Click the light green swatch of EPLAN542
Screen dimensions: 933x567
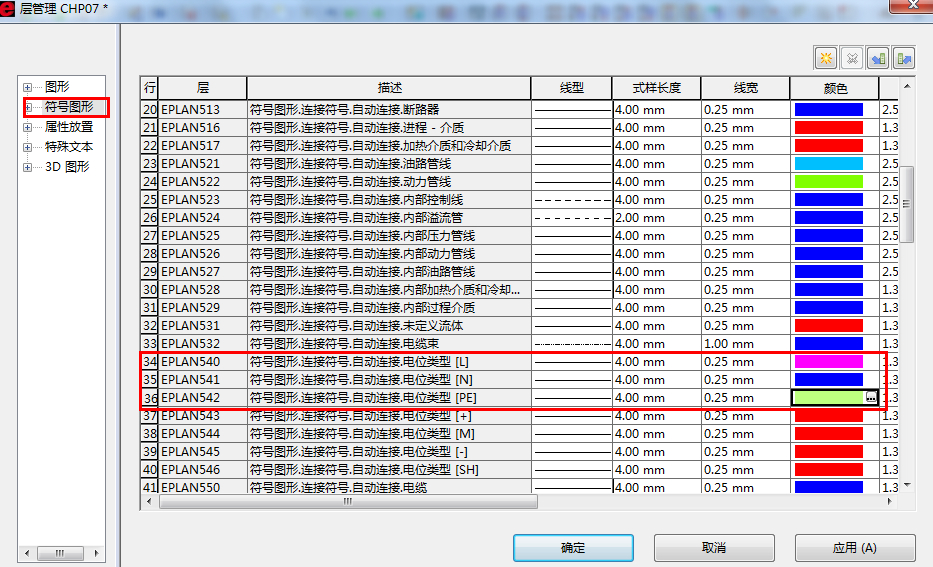828,397
